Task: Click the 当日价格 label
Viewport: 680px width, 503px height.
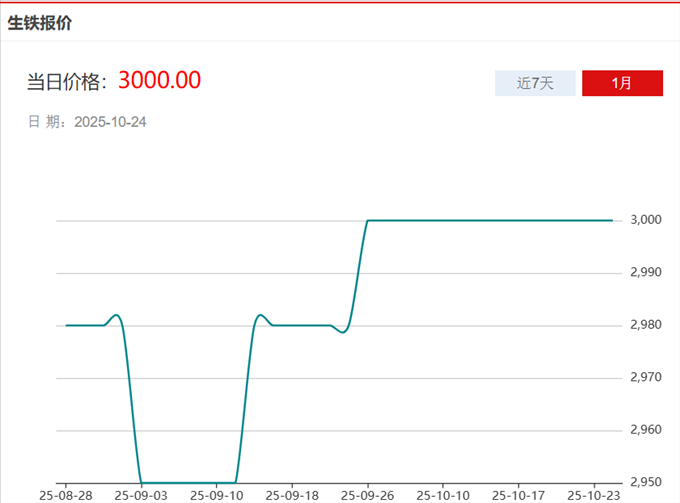Action: coord(68,82)
